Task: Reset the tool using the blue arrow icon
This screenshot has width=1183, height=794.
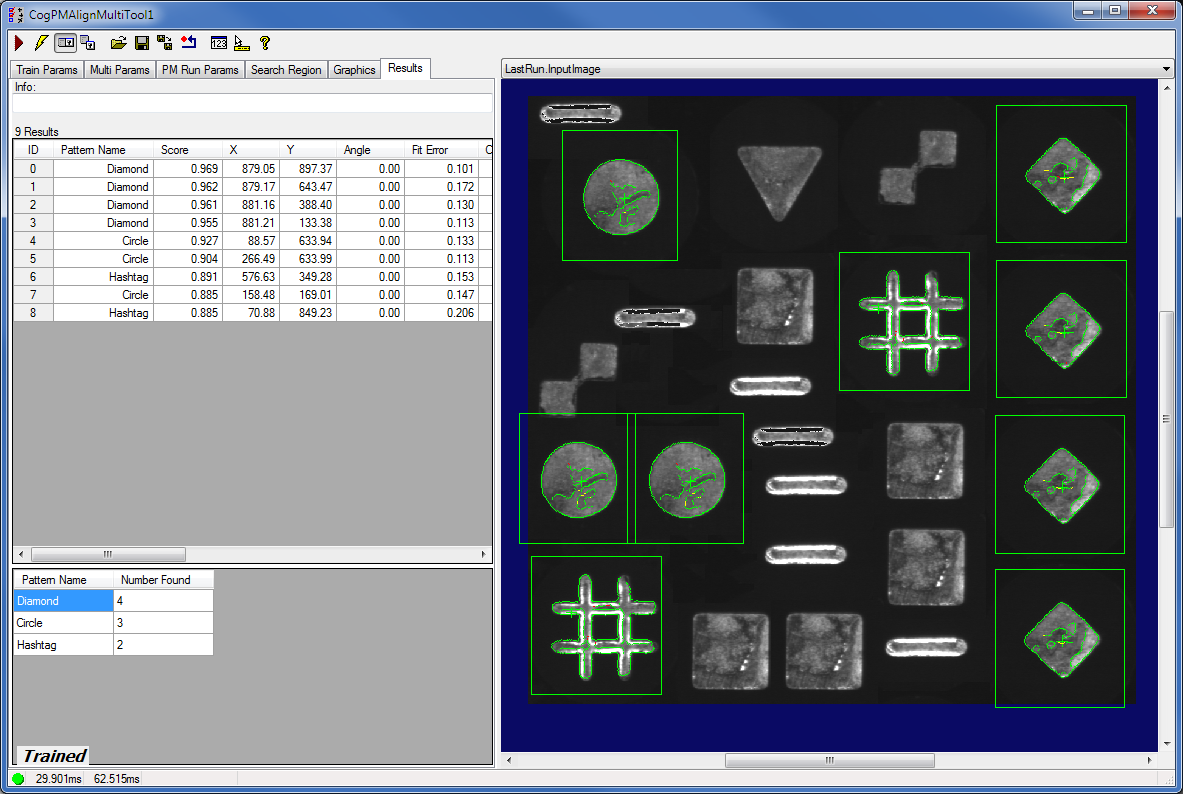Action: [189, 43]
